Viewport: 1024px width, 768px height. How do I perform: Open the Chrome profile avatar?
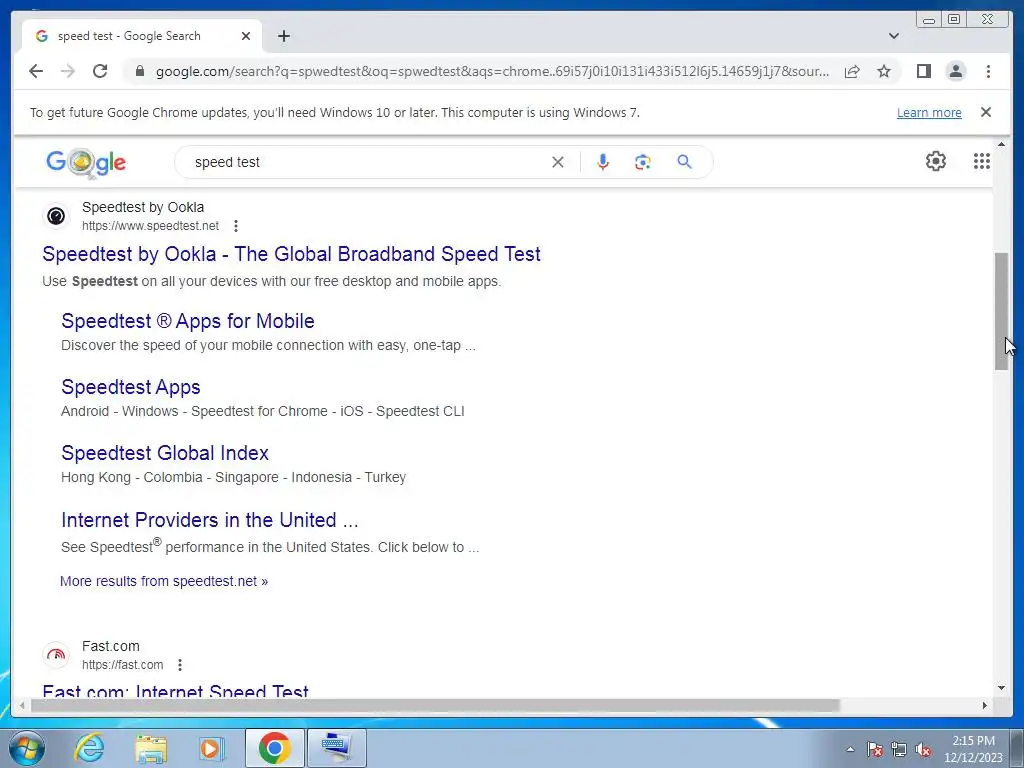tap(955, 71)
